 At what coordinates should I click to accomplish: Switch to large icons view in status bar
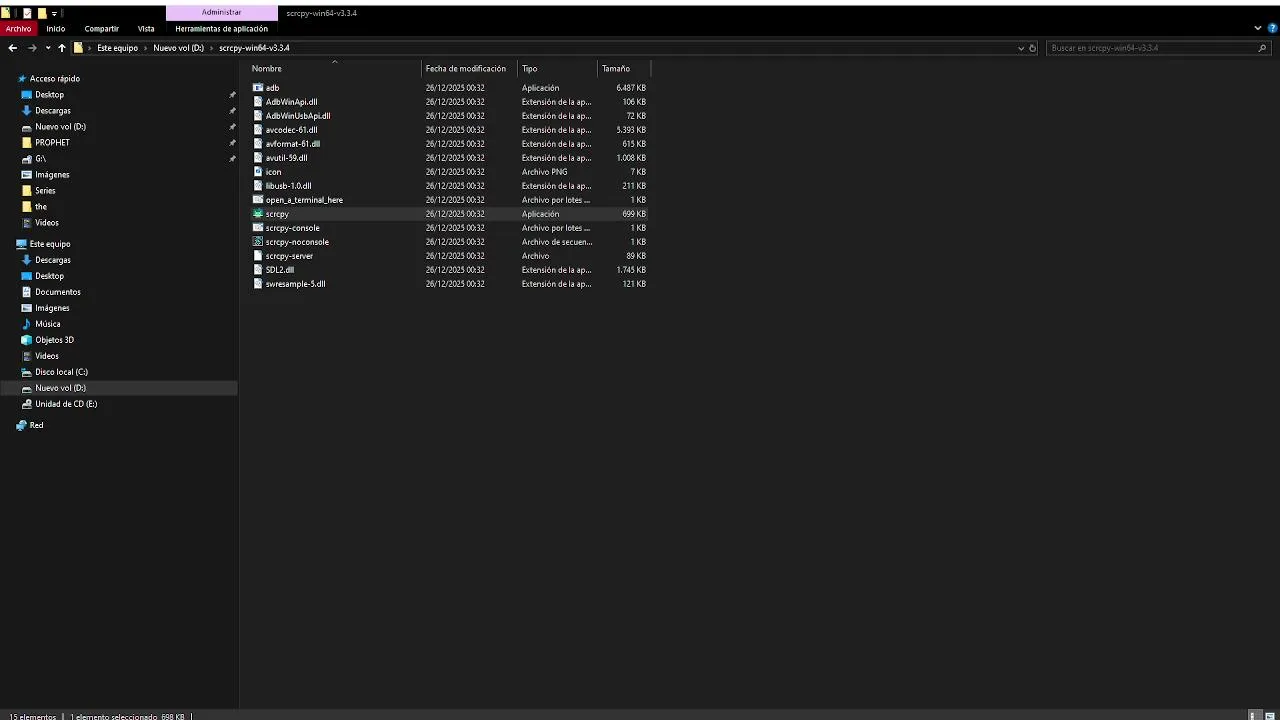(x=1272, y=716)
